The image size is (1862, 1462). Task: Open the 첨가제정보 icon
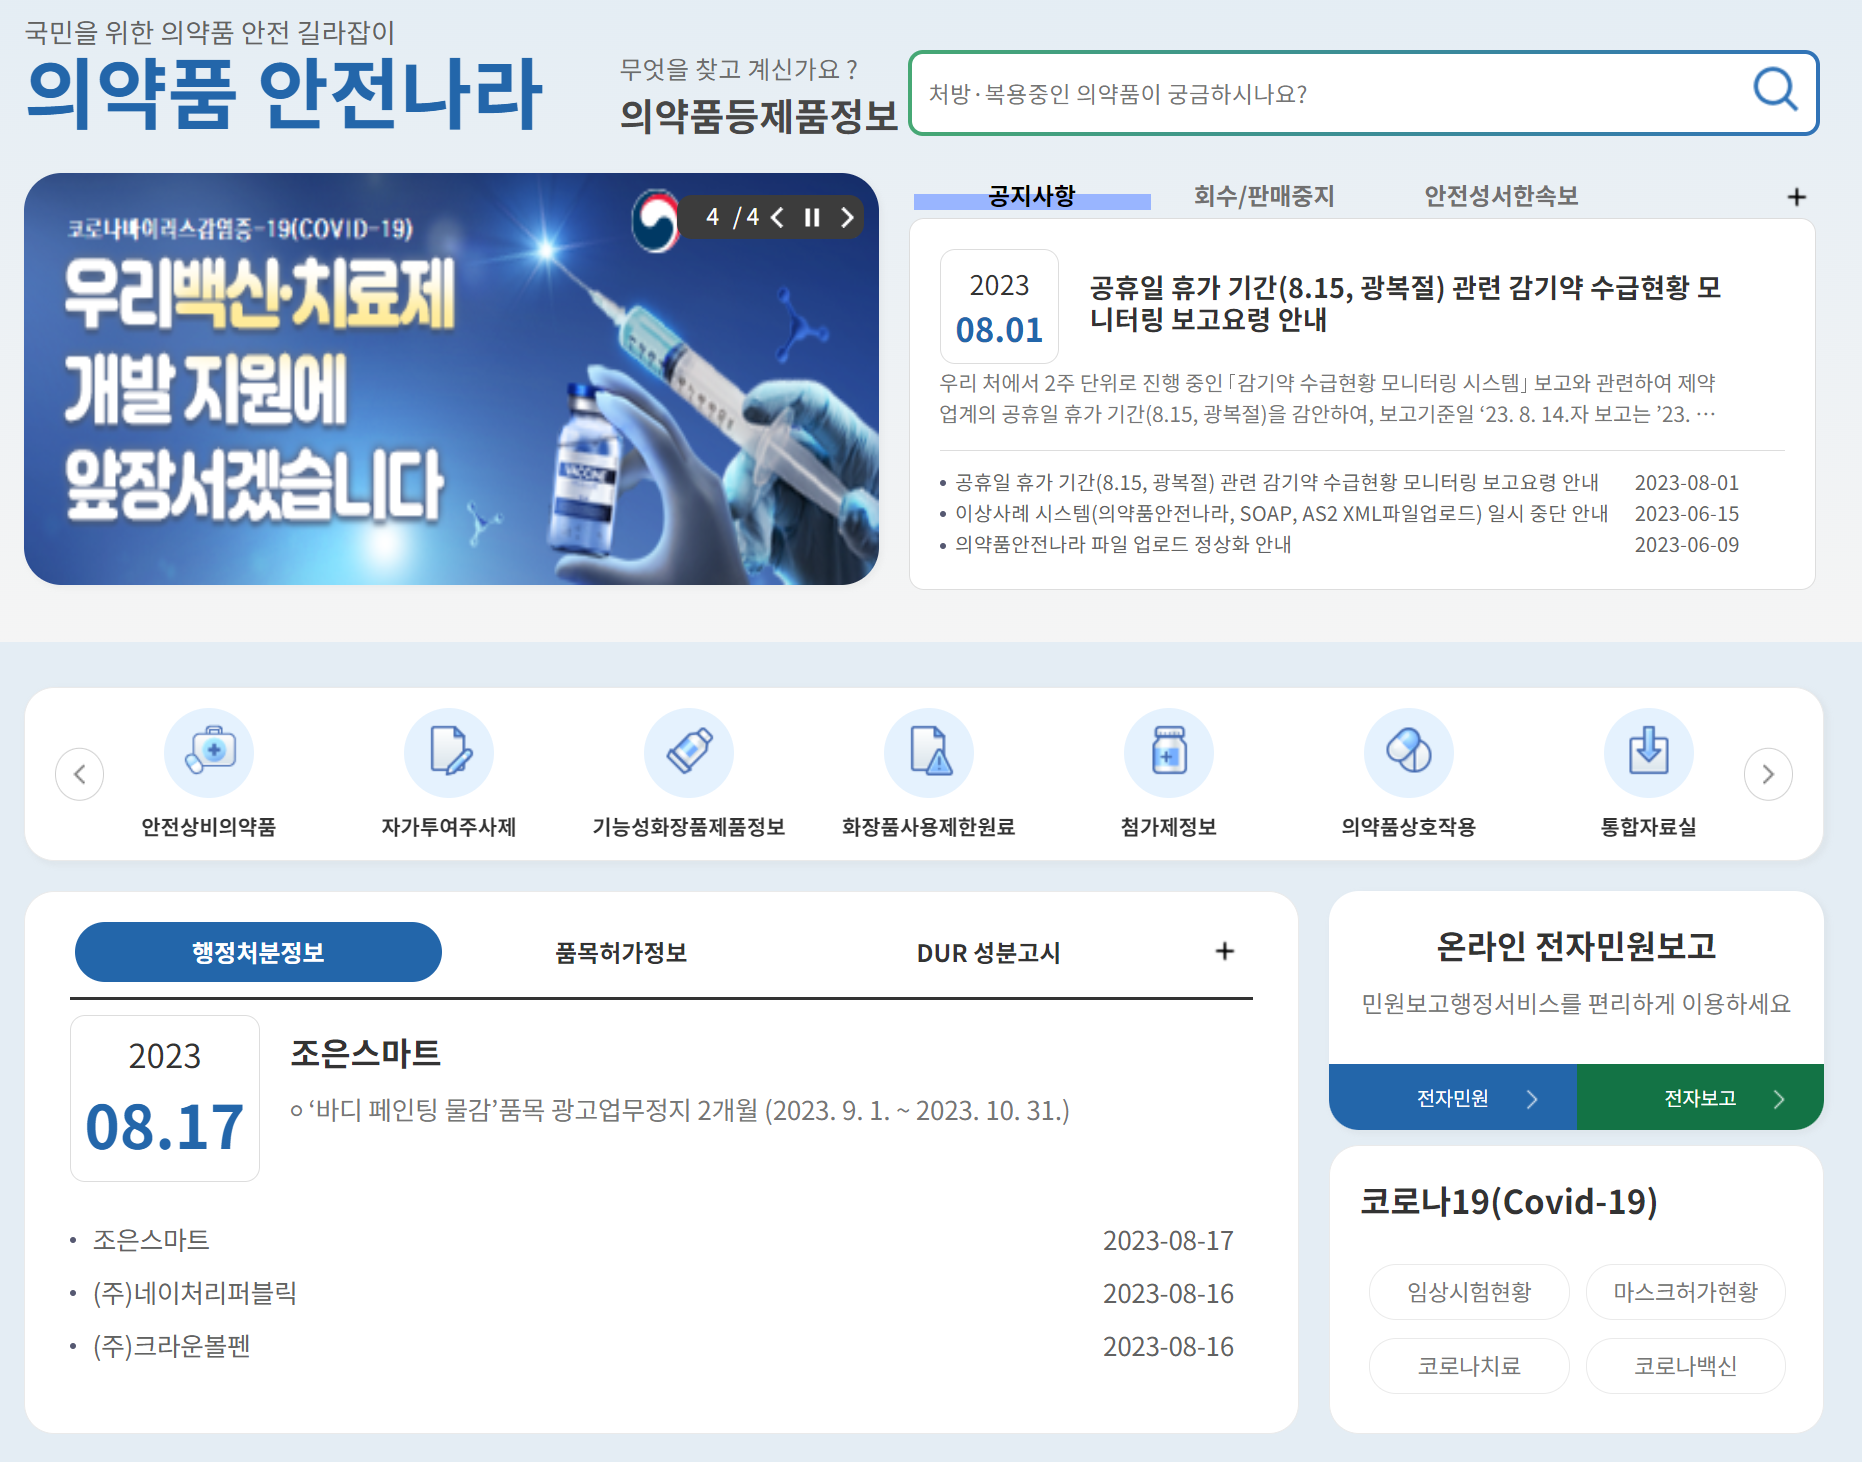point(1168,752)
